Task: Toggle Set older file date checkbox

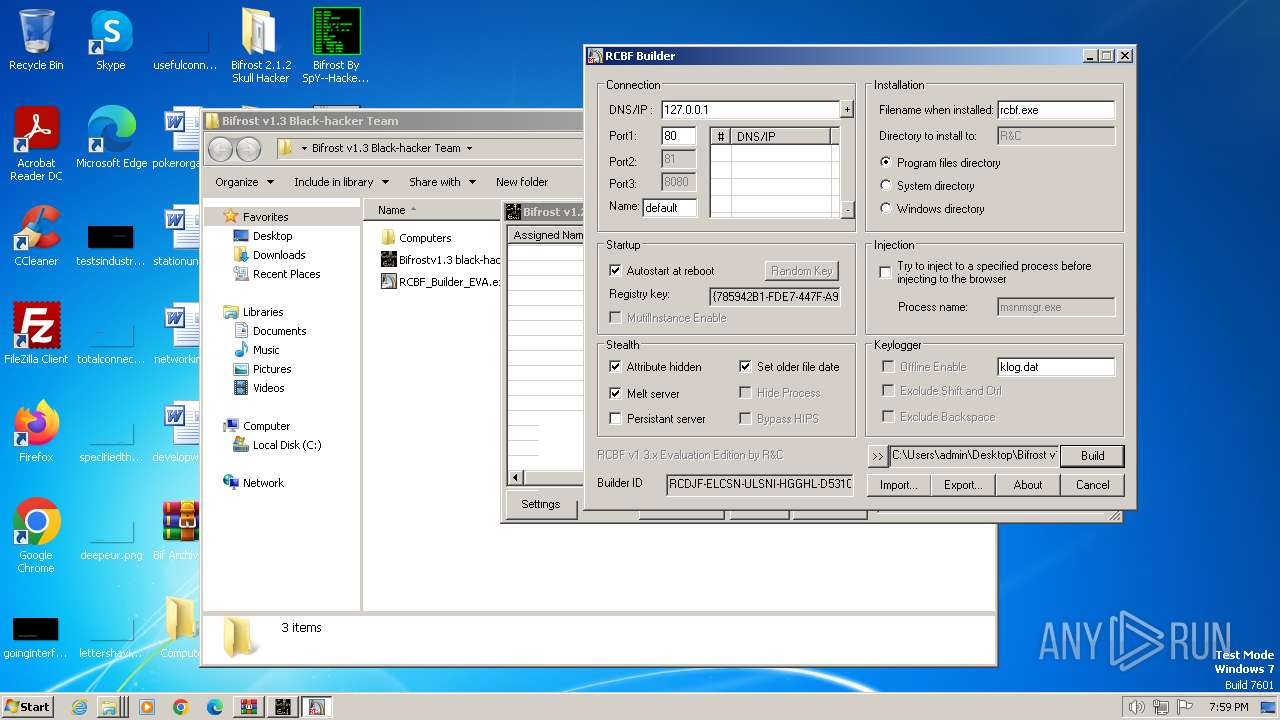Action: click(x=745, y=367)
